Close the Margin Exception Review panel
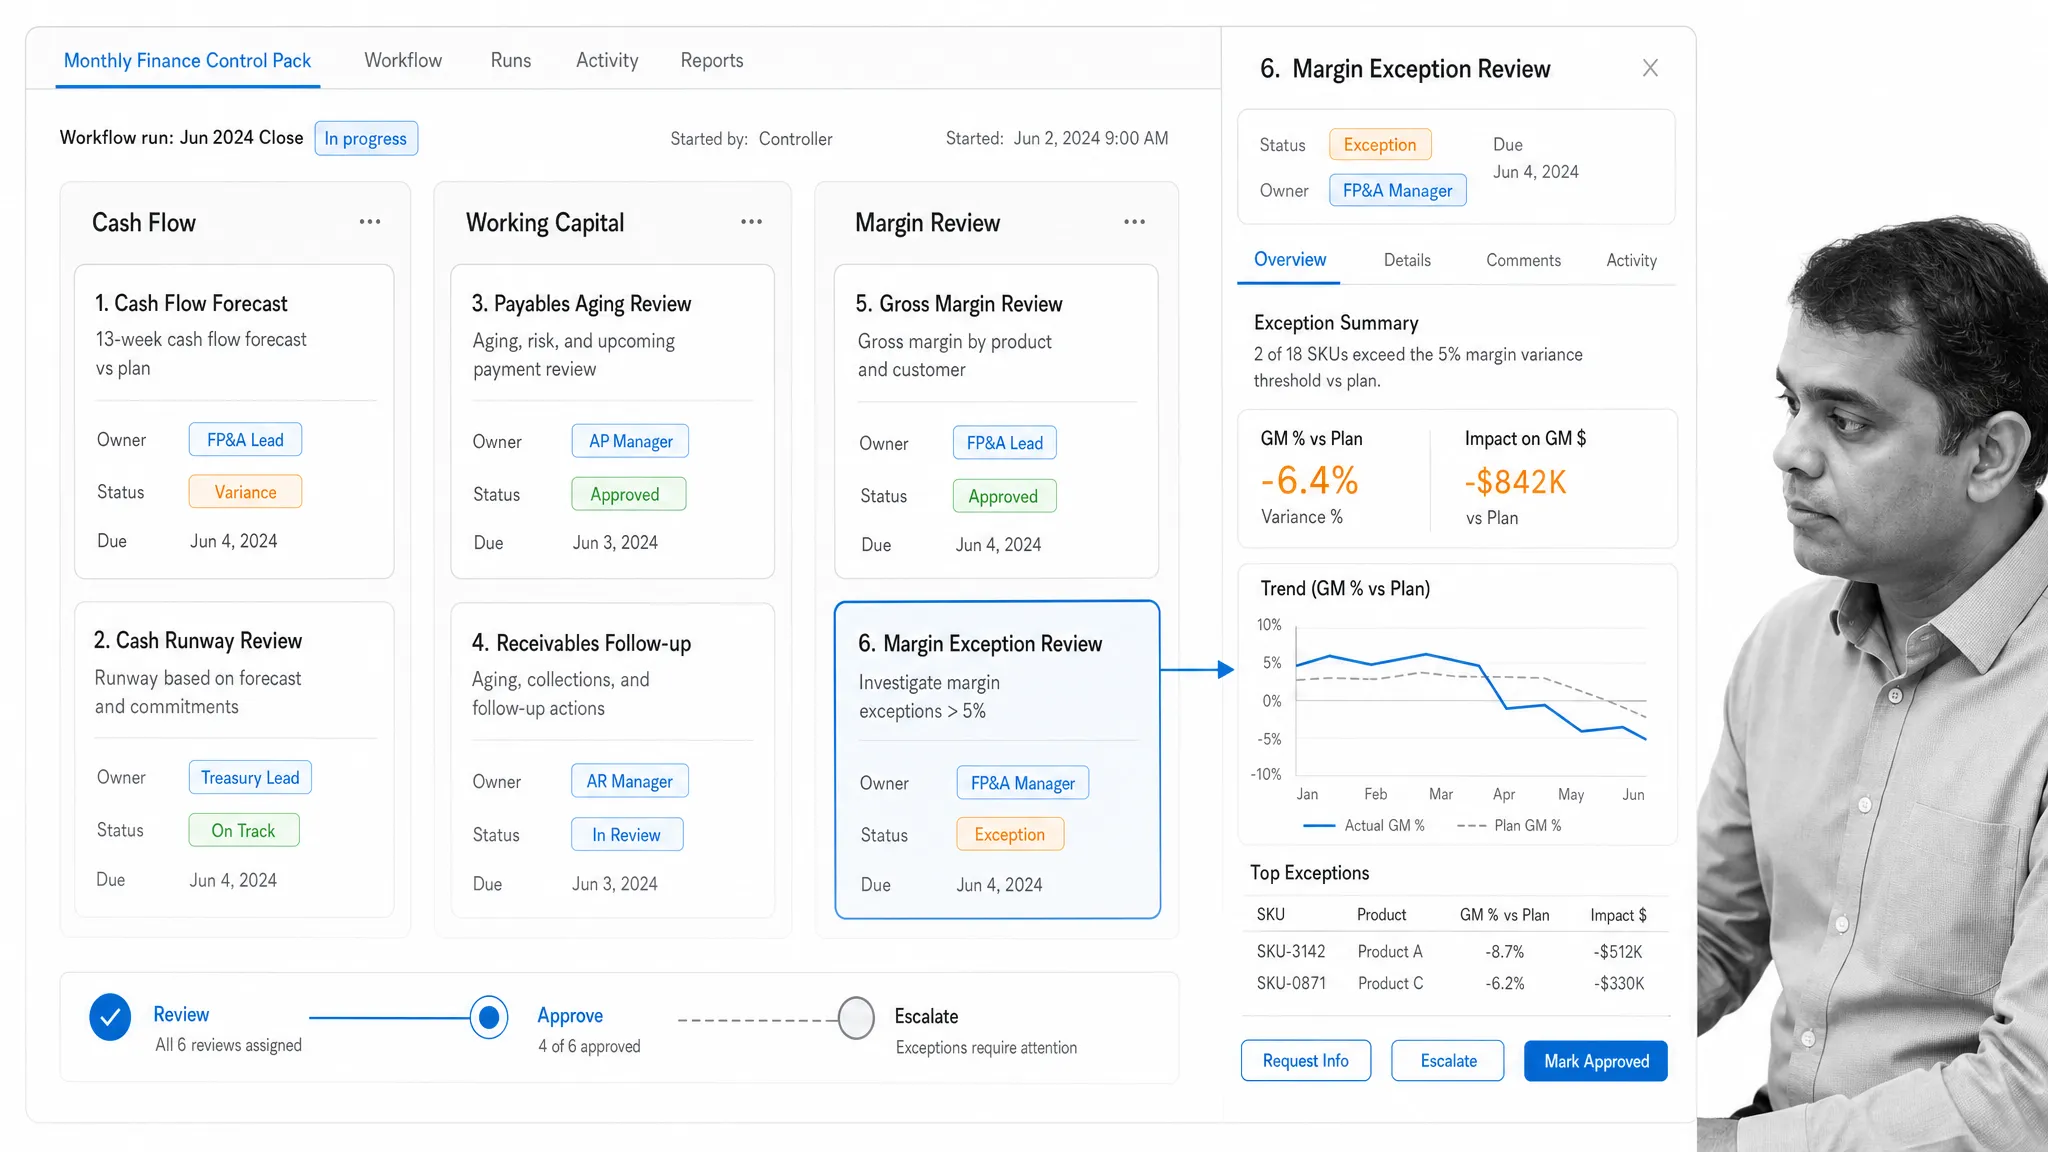 [1650, 68]
